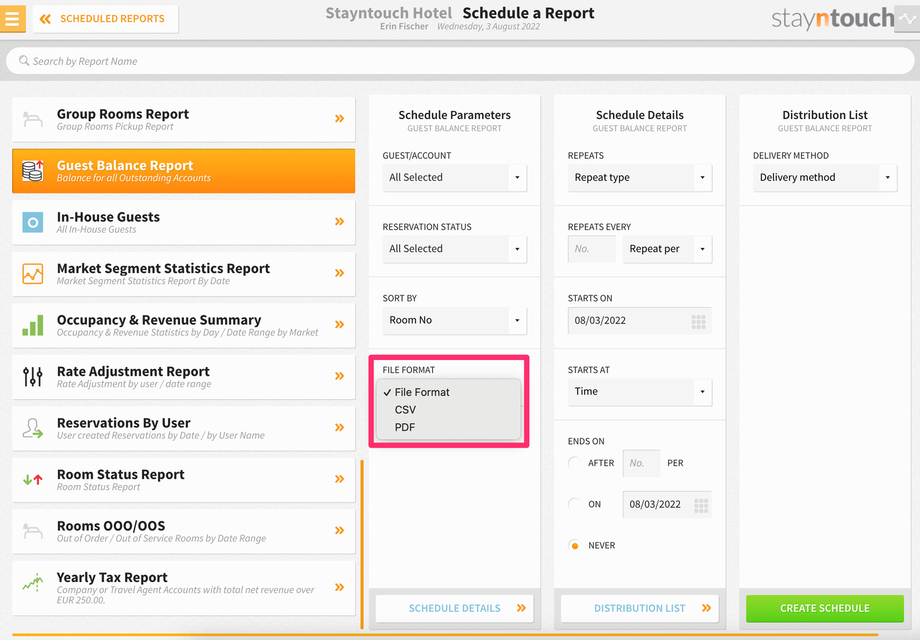Open calendar picker for Starts On date
This screenshot has width=920, height=640.
pyautogui.click(x=698, y=321)
